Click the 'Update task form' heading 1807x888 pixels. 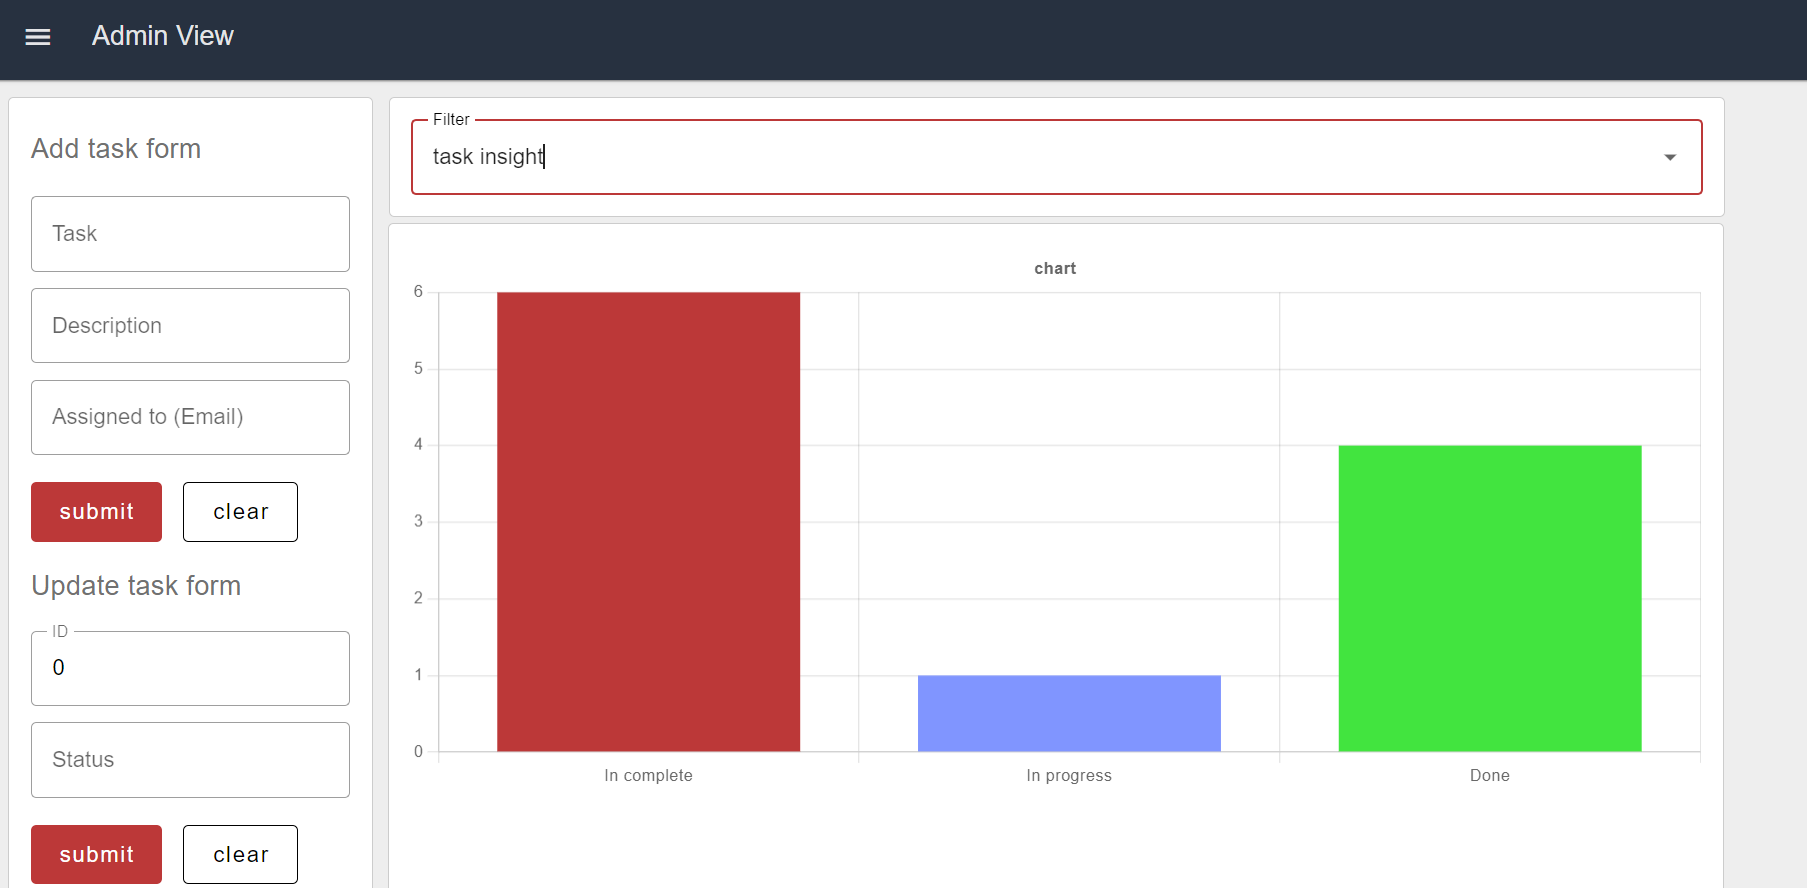pos(136,586)
